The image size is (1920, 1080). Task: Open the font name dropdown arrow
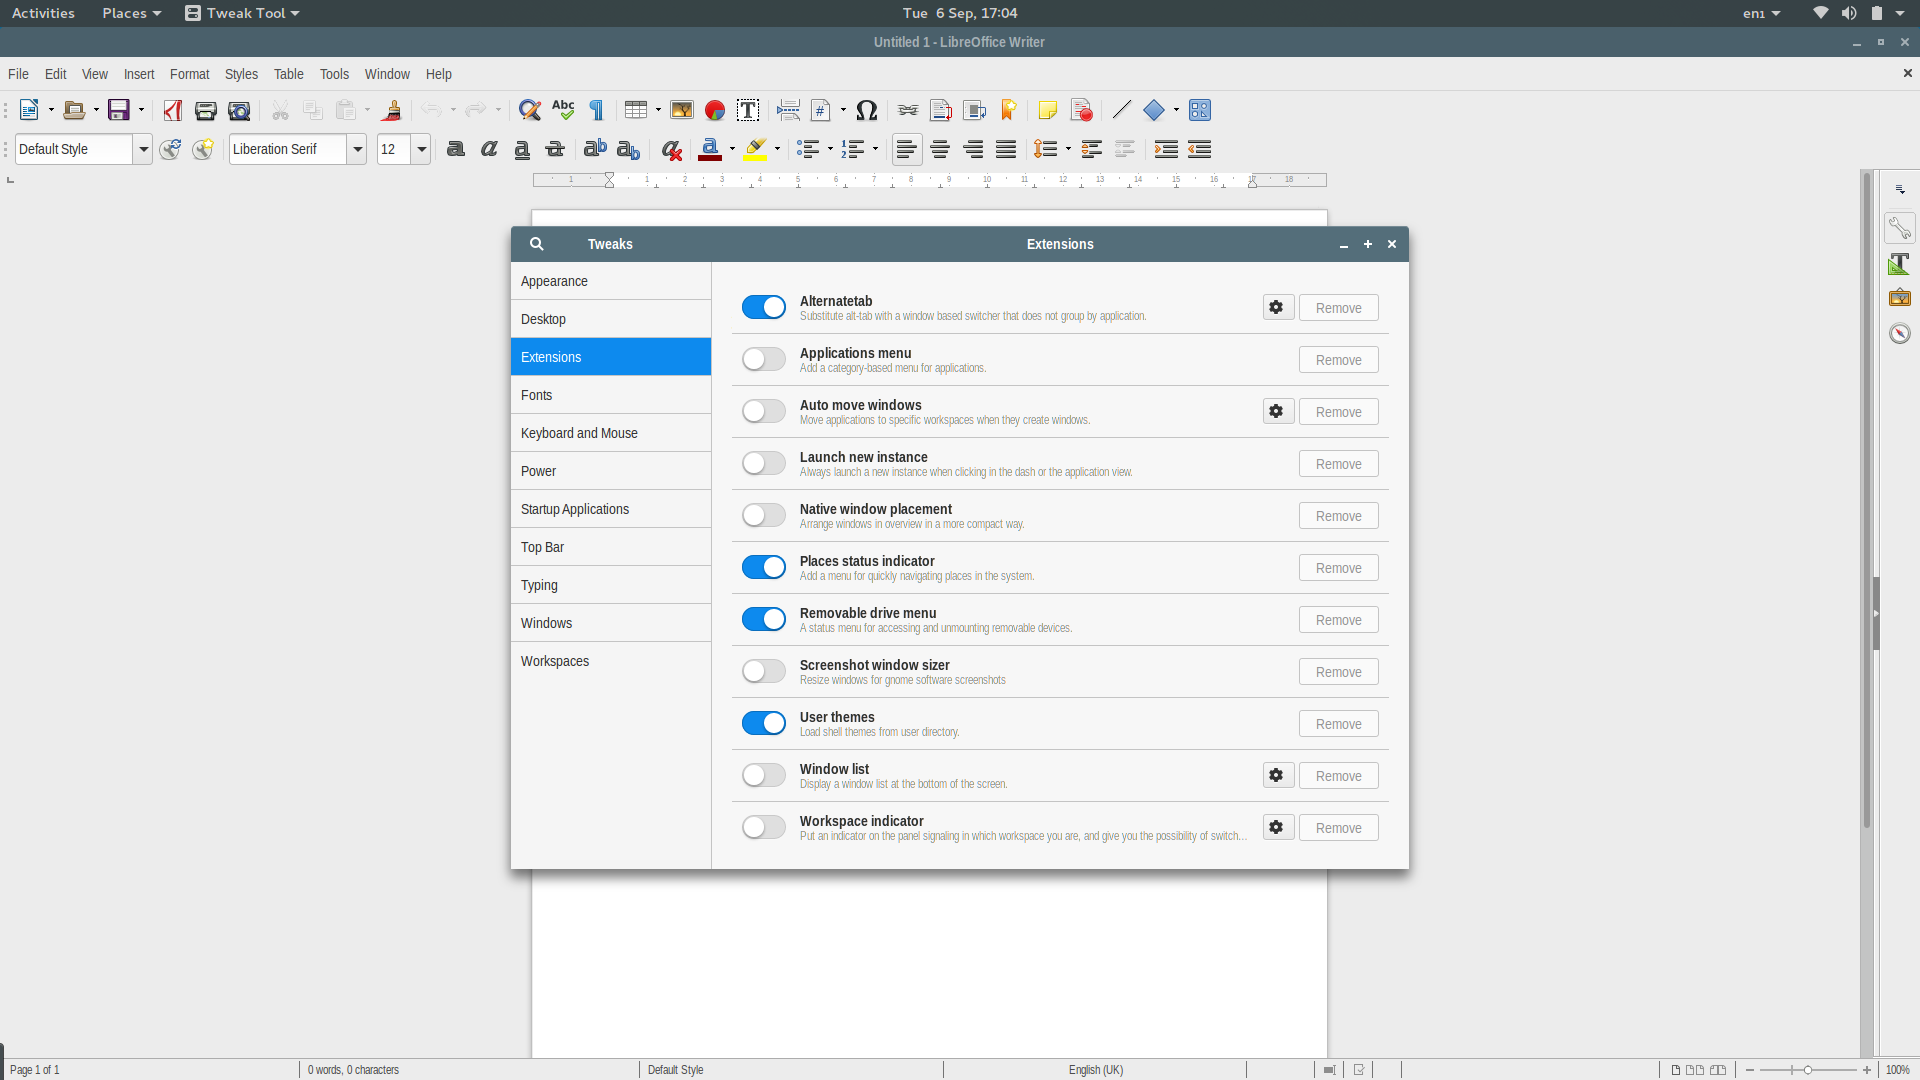(x=357, y=149)
